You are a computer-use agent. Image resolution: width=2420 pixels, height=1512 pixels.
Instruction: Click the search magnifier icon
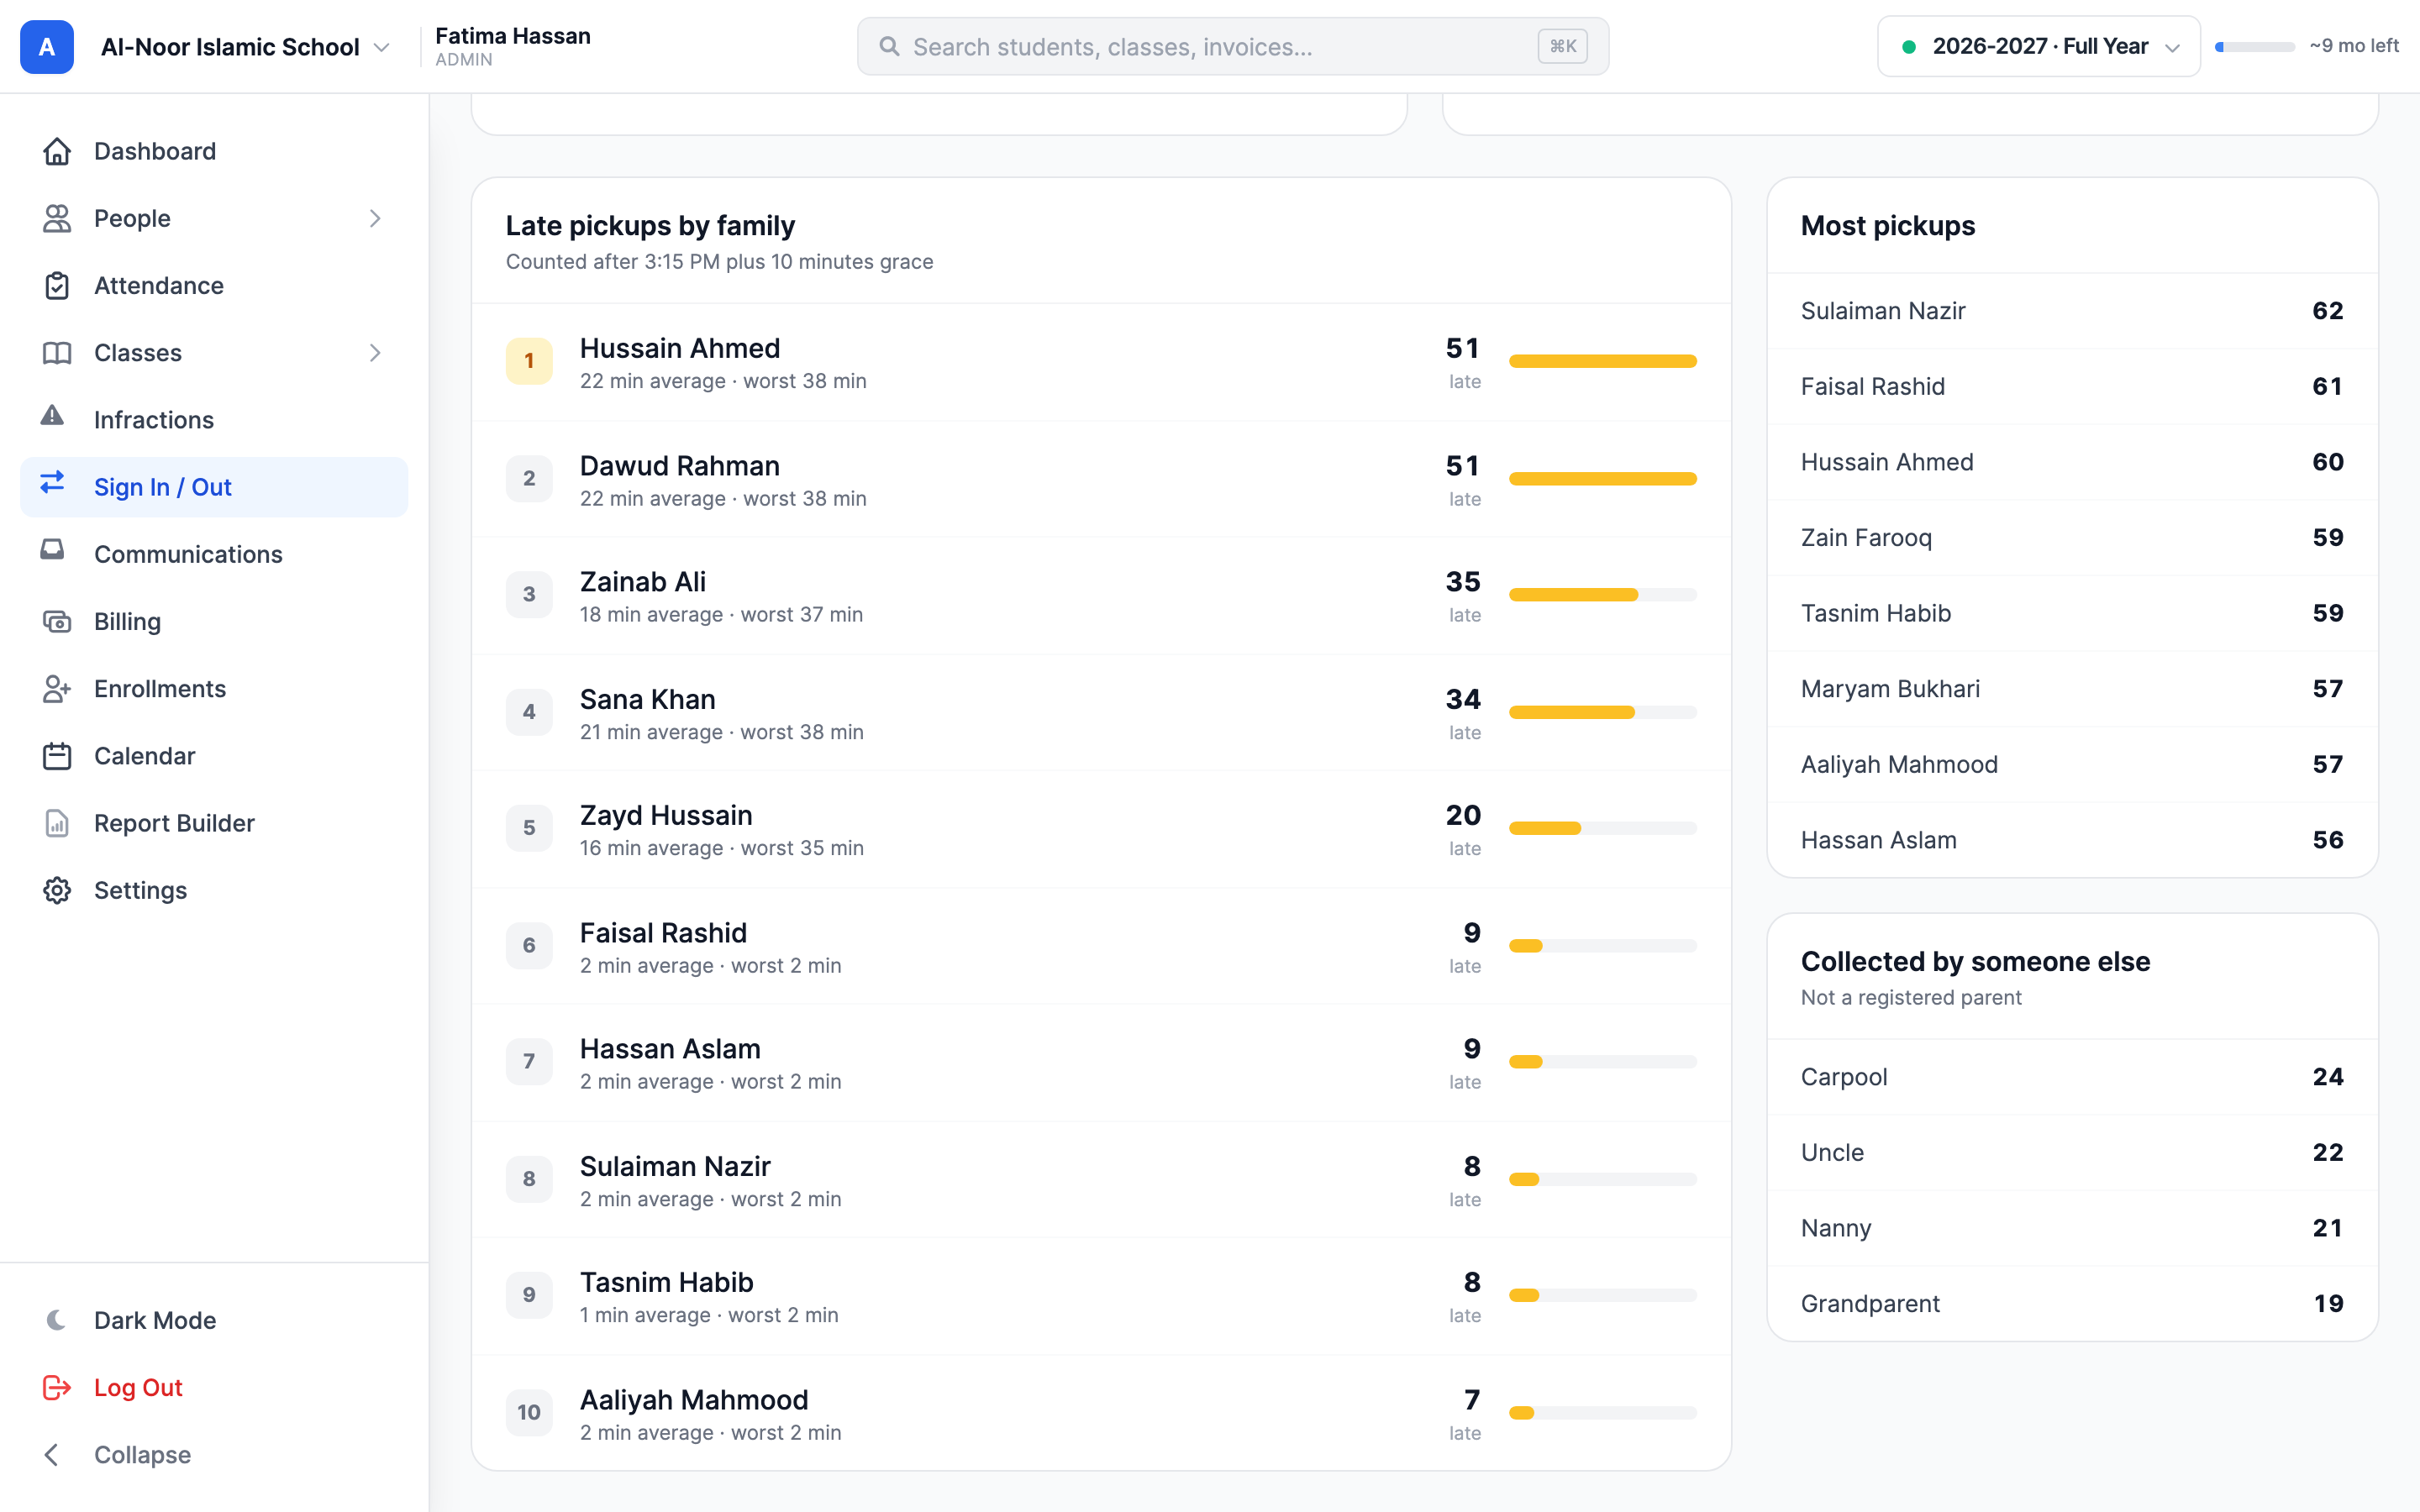point(889,46)
